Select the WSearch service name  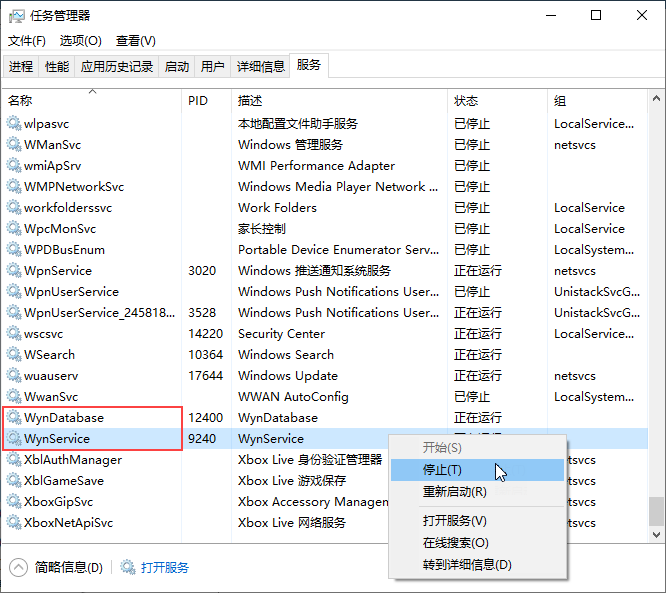pyautogui.click(x=50, y=355)
